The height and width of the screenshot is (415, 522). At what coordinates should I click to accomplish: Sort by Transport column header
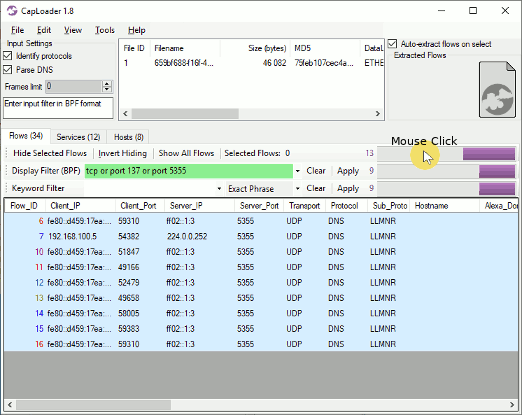(x=304, y=206)
